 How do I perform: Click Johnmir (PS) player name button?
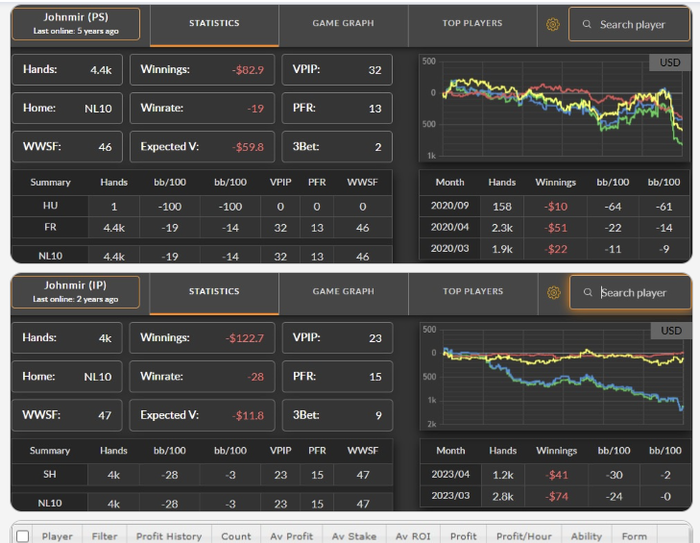click(x=76, y=24)
